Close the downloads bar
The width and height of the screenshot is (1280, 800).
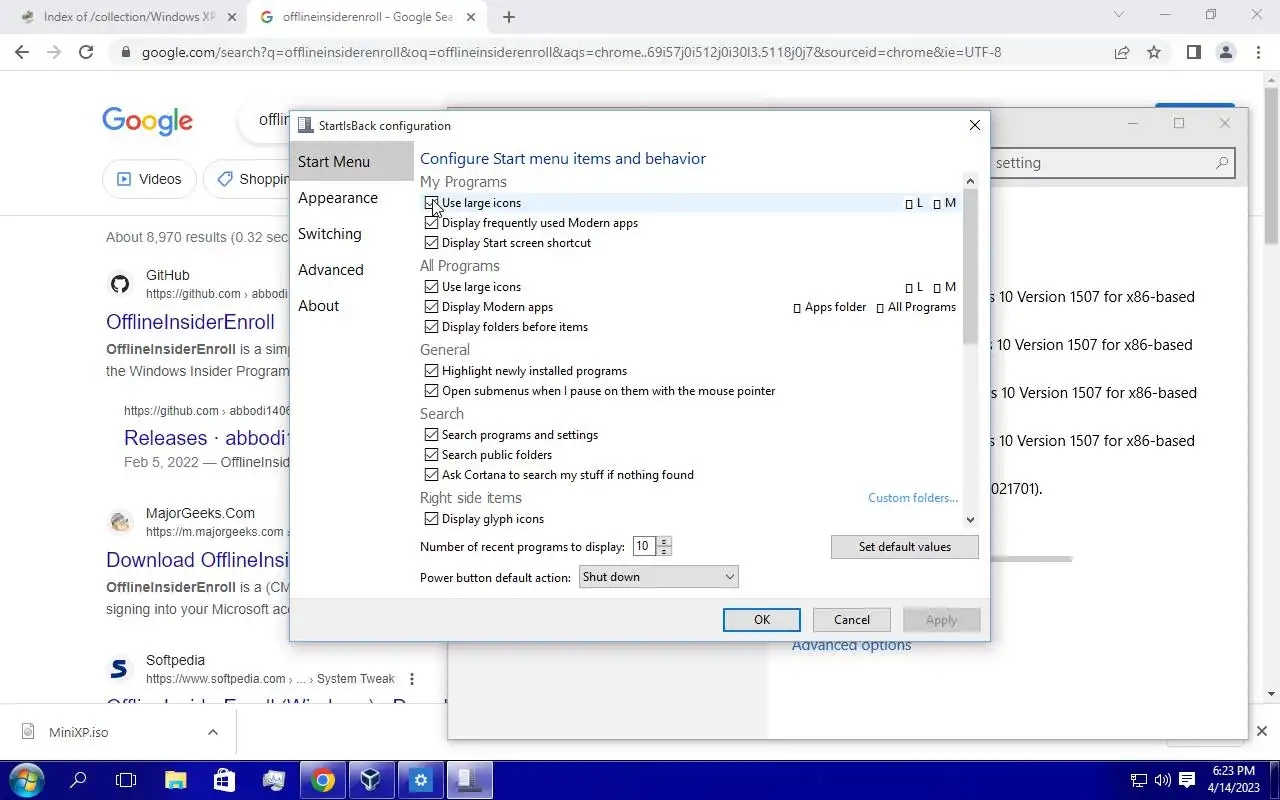(x=1262, y=731)
